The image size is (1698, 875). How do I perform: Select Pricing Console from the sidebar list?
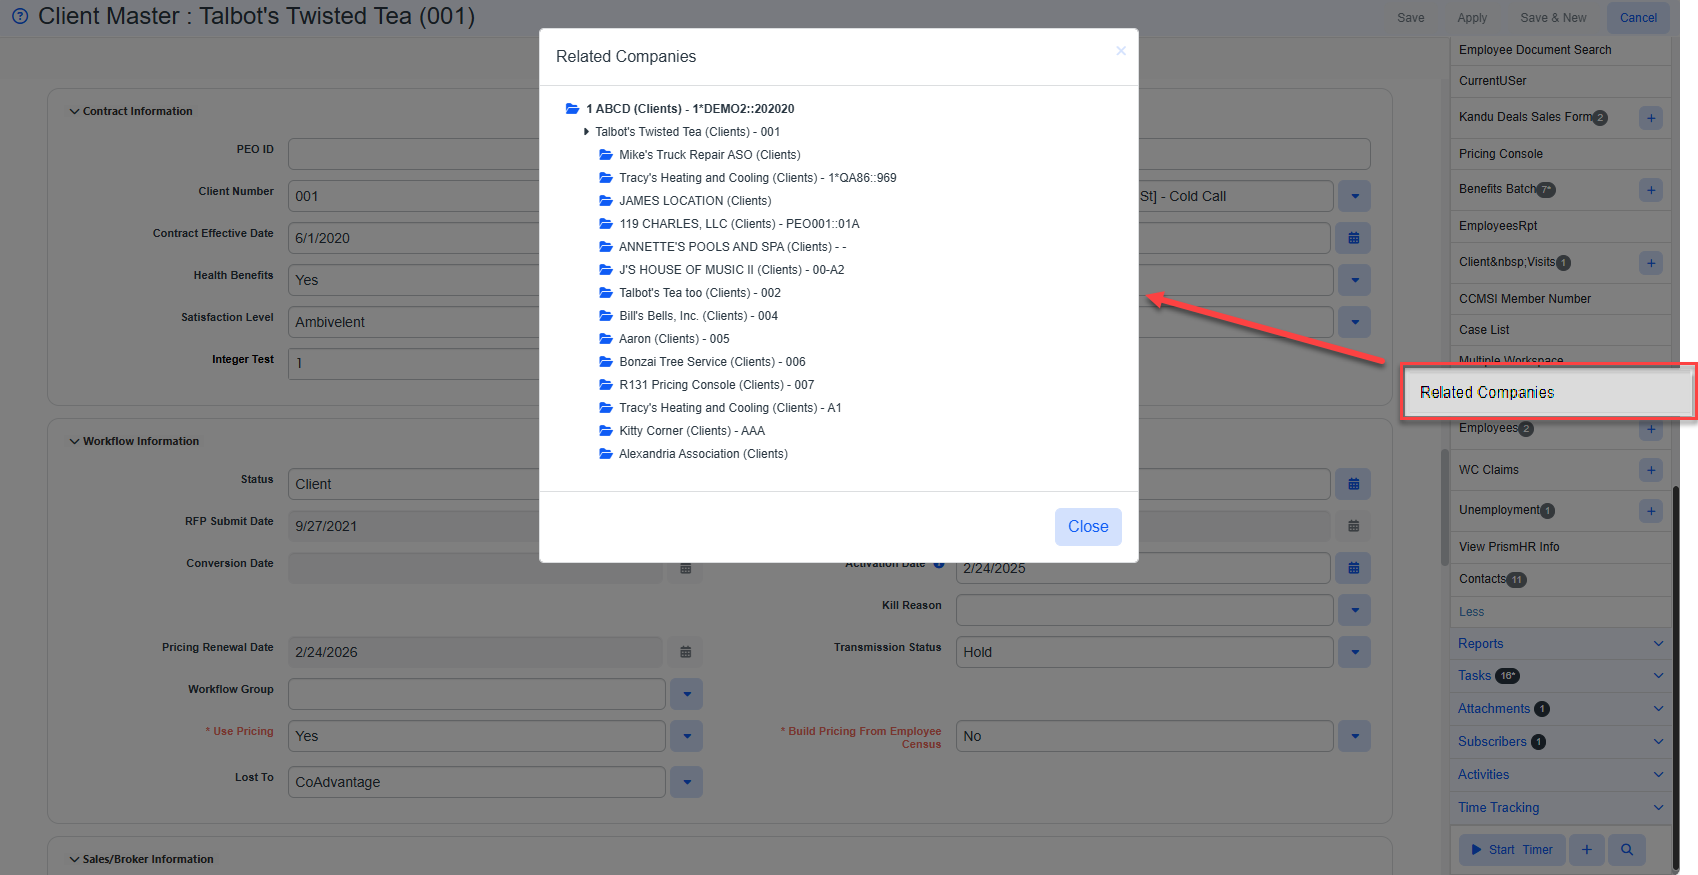coord(1500,154)
